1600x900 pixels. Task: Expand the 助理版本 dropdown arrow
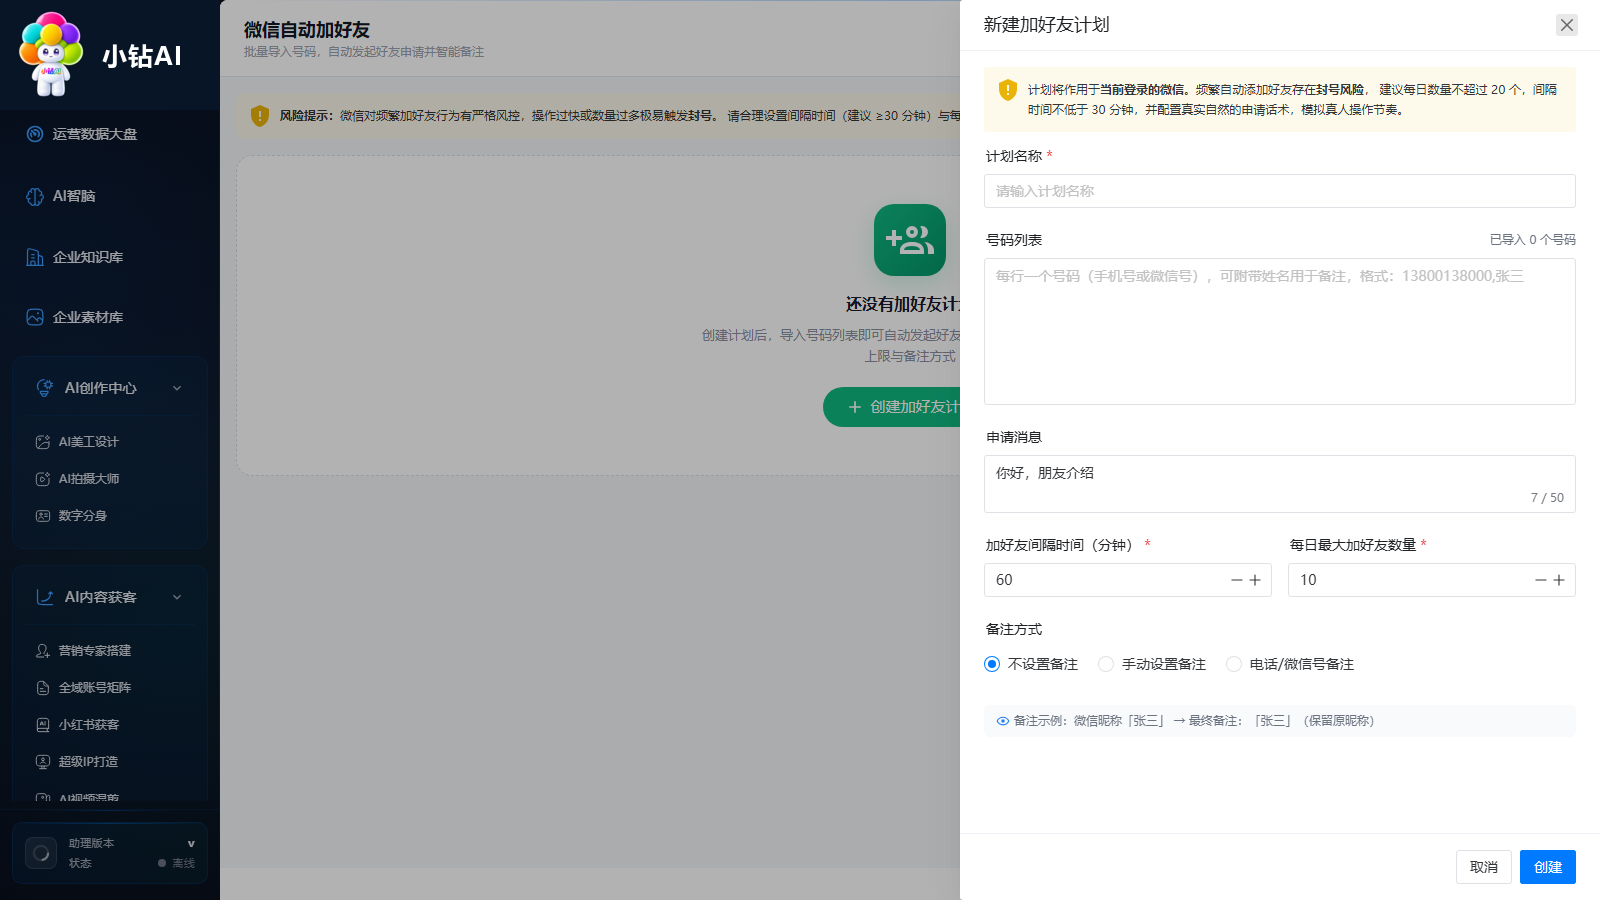pyautogui.click(x=191, y=844)
